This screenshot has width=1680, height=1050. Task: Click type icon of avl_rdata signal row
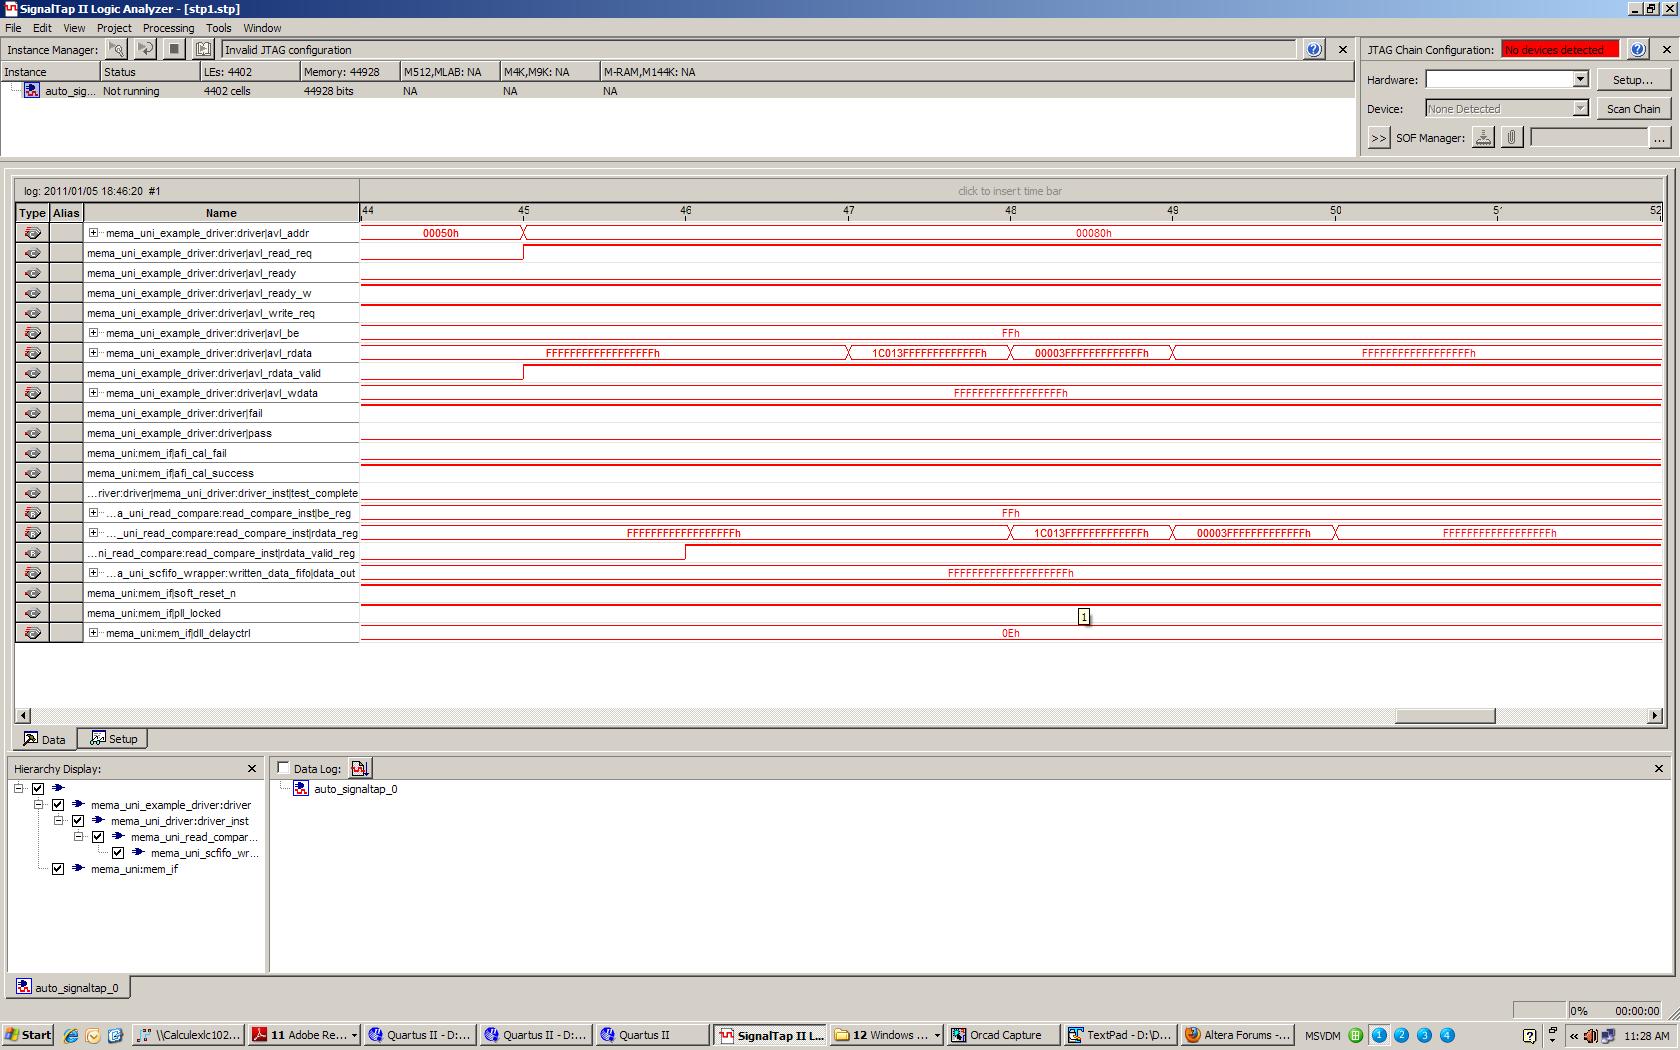(x=32, y=353)
